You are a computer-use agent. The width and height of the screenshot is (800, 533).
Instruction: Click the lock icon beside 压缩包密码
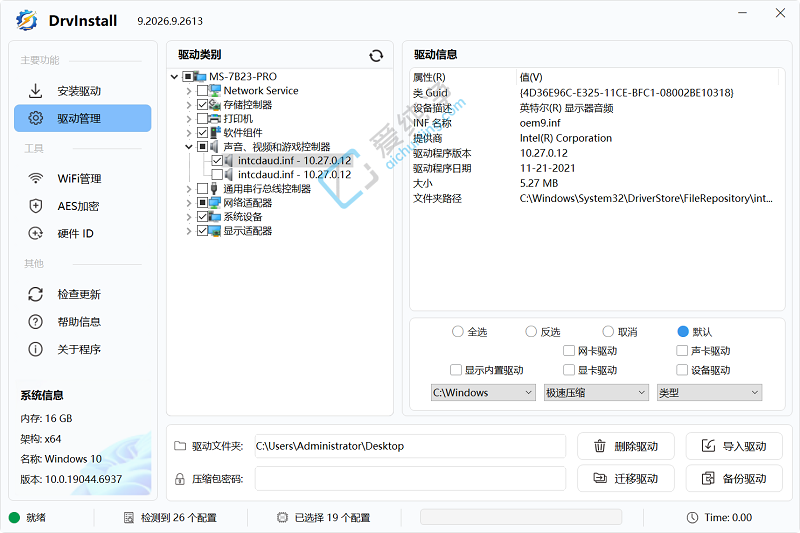point(180,479)
